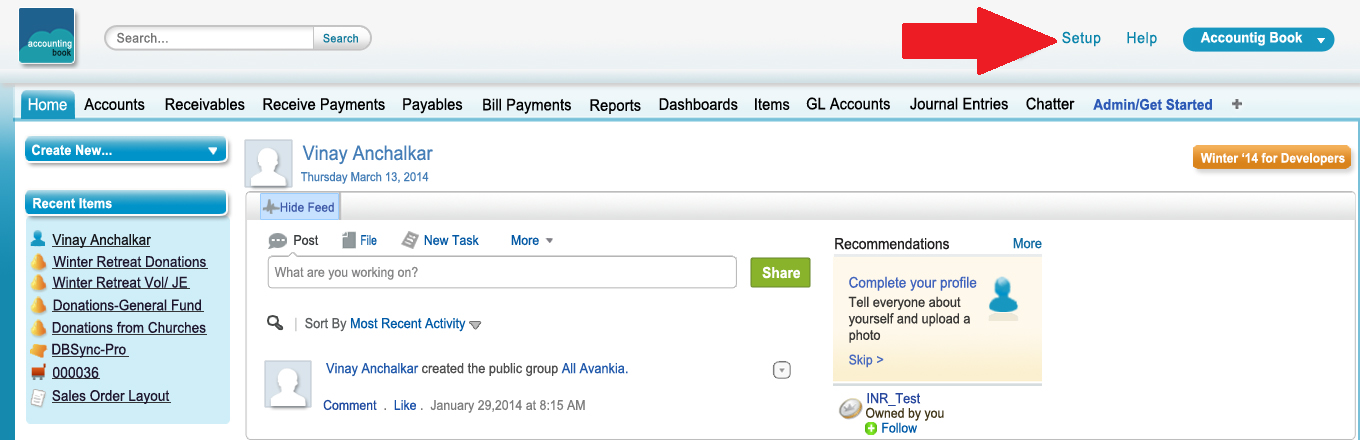This screenshot has width=1360, height=440.
Task: Expand the Create New dropdown
Action: point(125,150)
